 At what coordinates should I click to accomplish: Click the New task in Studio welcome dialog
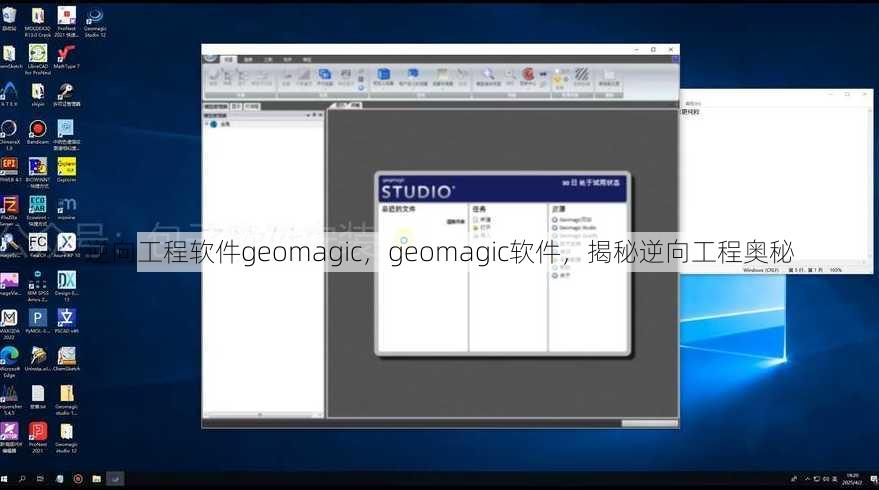pyautogui.click(x=482, y=220)
